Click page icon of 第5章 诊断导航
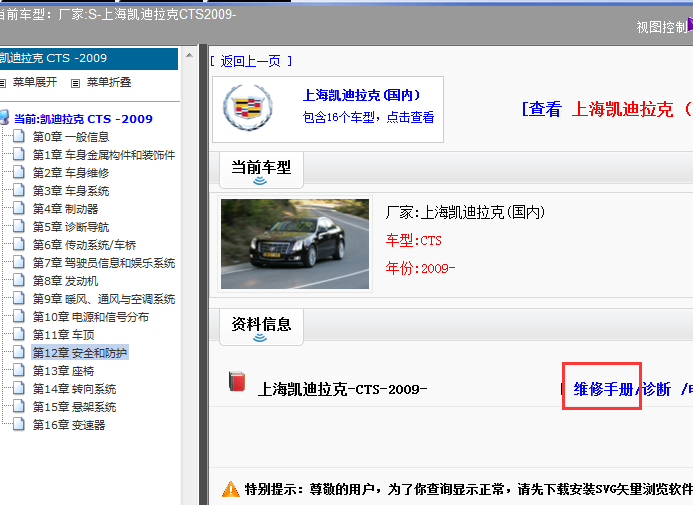Screen dimensions: 693x505 click(19, 226)
